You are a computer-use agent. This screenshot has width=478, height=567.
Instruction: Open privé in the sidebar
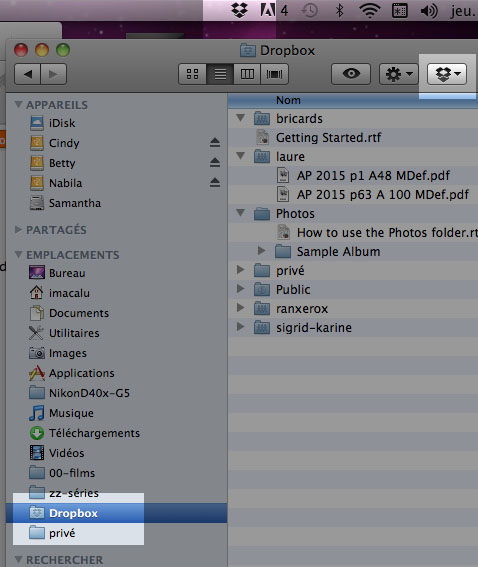(62, 533)
